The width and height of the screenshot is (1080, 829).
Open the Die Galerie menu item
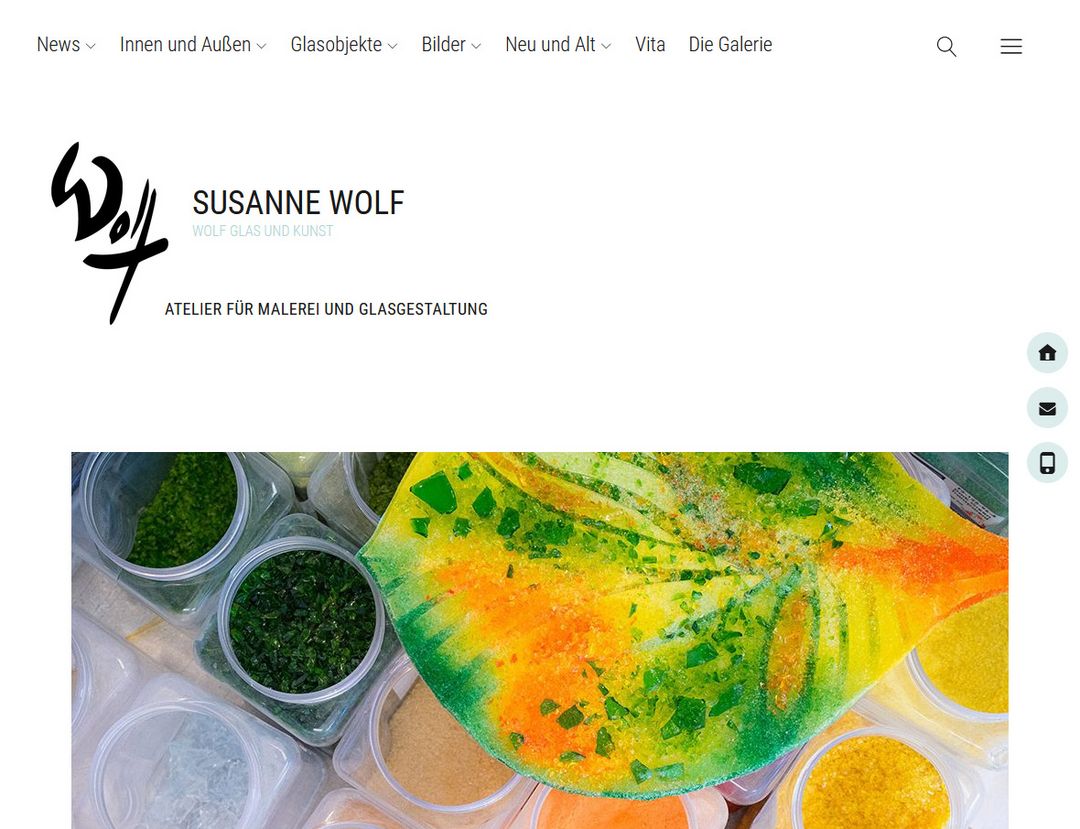point(730,44)
